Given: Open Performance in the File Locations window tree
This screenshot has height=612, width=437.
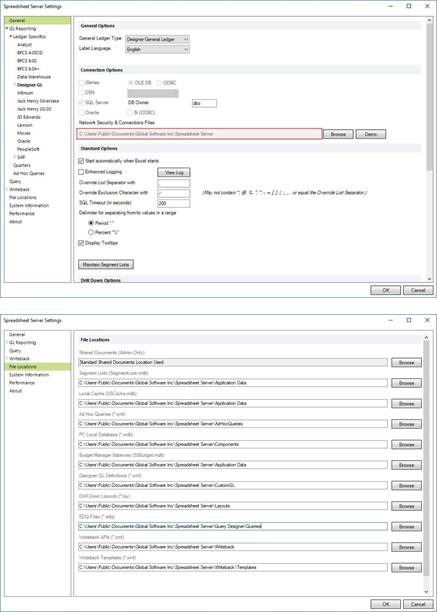Looking at the screenshot, I should pos(22,383).
